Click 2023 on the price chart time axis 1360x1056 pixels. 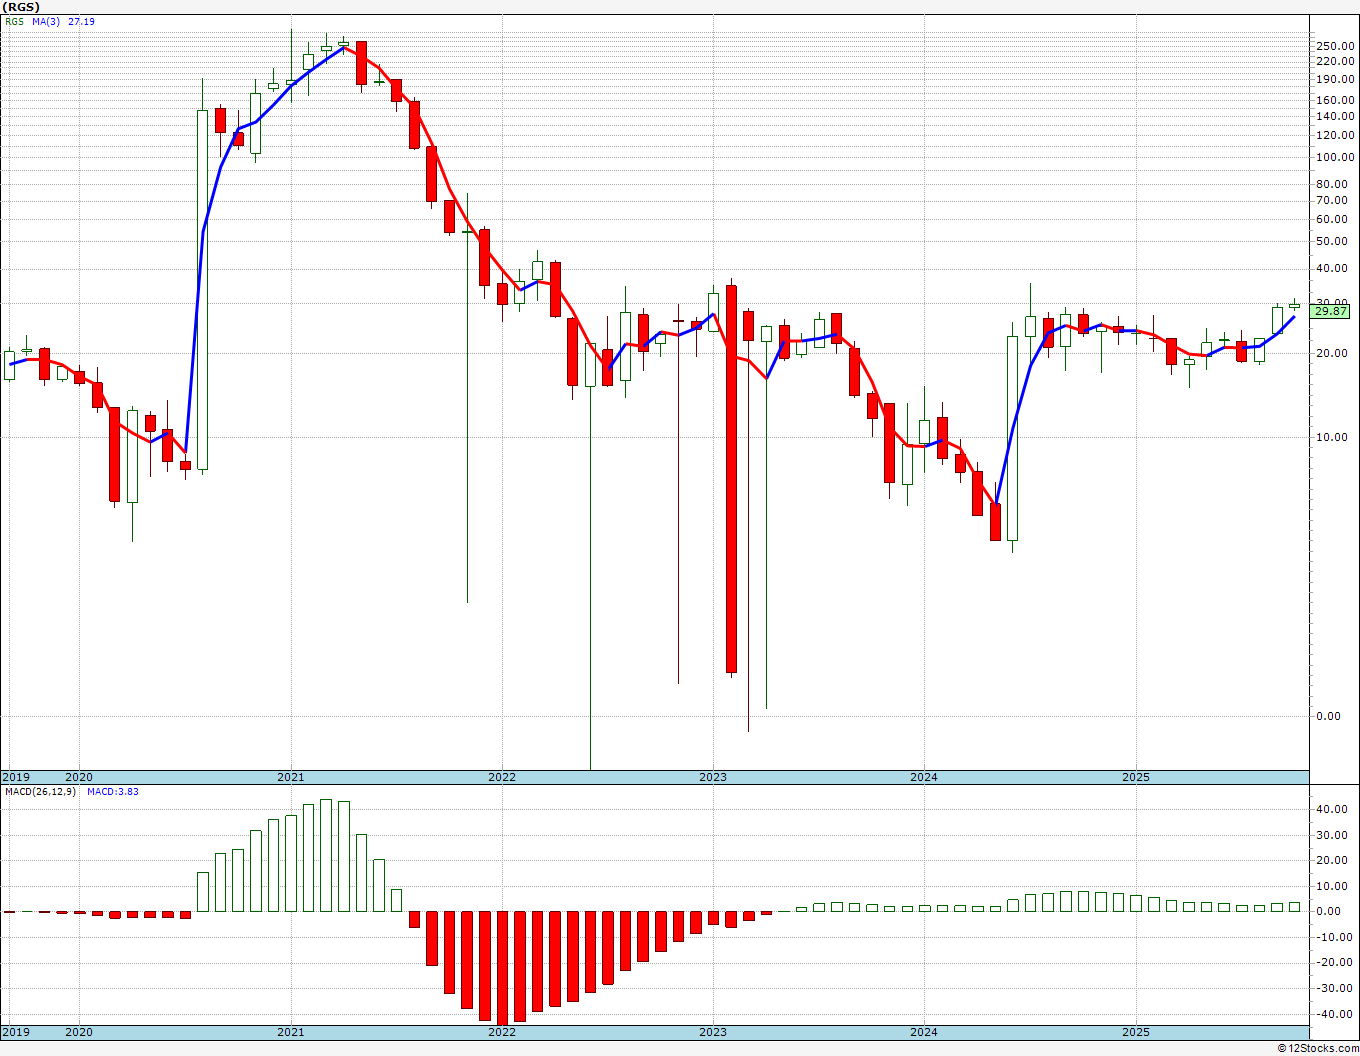point(713,777)
